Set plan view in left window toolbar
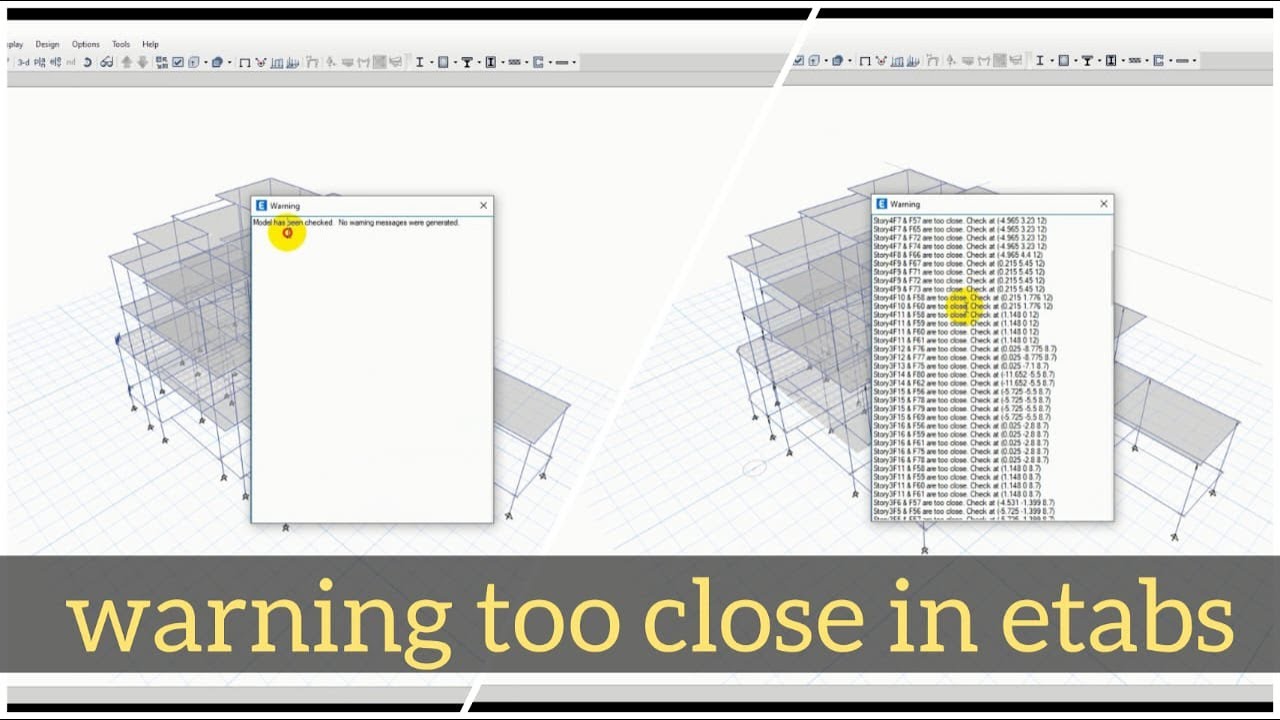Viewport: 1280px width, 720px height. 39,62
